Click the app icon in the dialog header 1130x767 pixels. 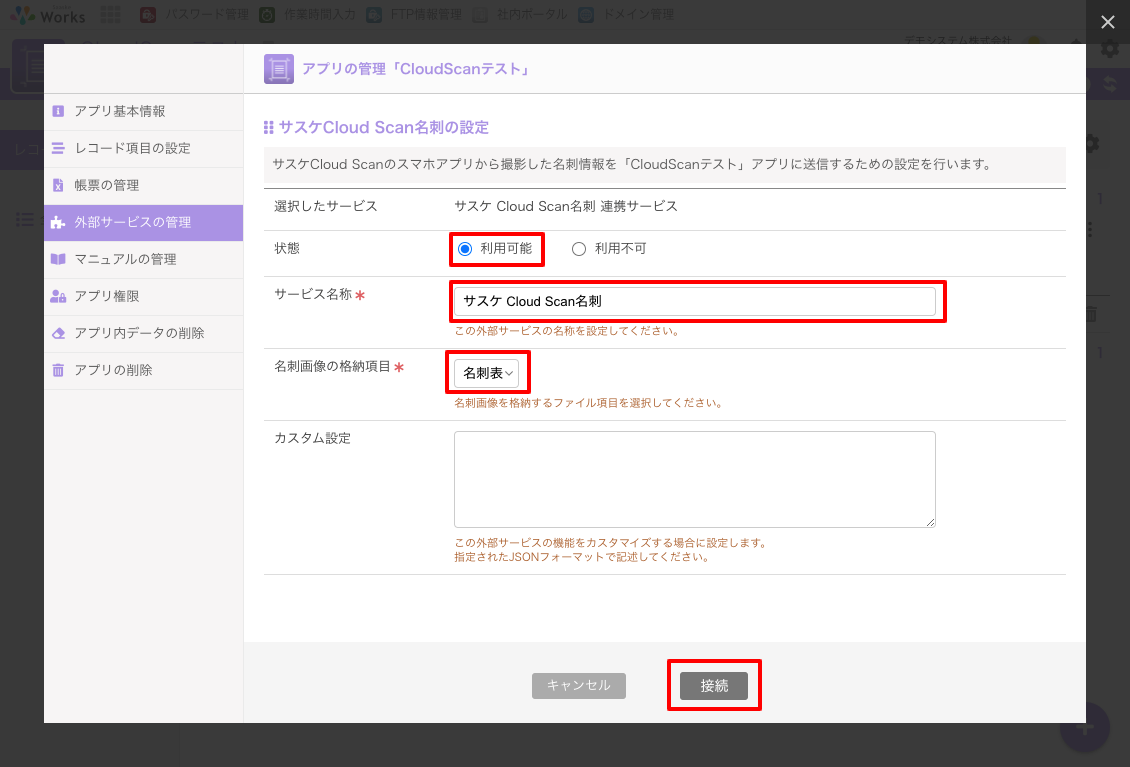click(278, 69)
